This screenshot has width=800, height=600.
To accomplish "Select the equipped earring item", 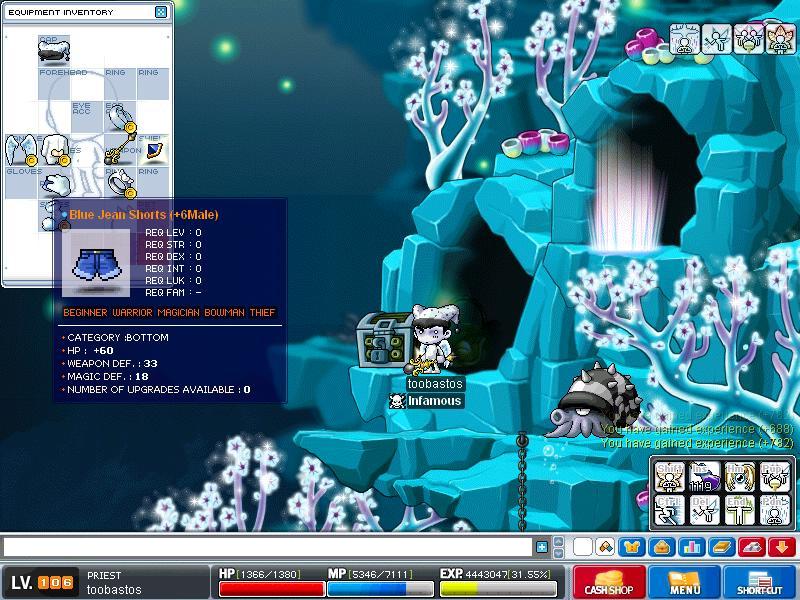I will (x=120, y=117).
